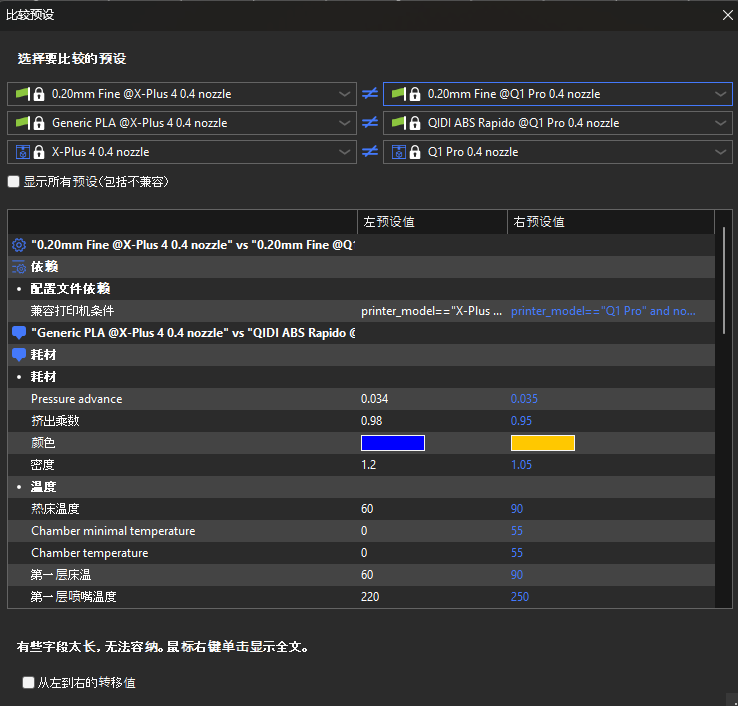This screenshot has height=706, width=738.
Task: Click the settings icon next to 依赖
Action: tap(19, 267)
